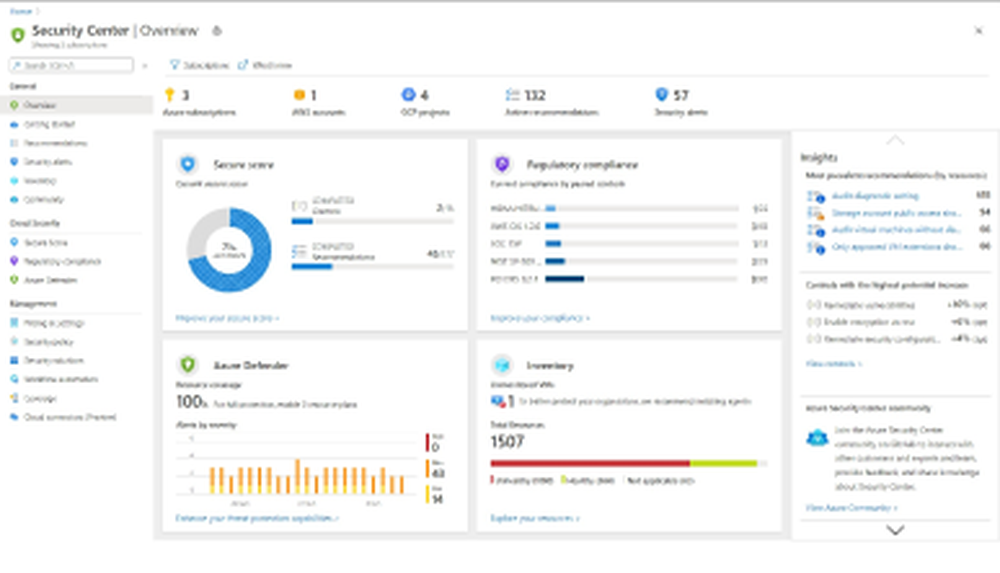
Task: Collapse the sidebar menu with chevron
Action: [x=145, y=65]
